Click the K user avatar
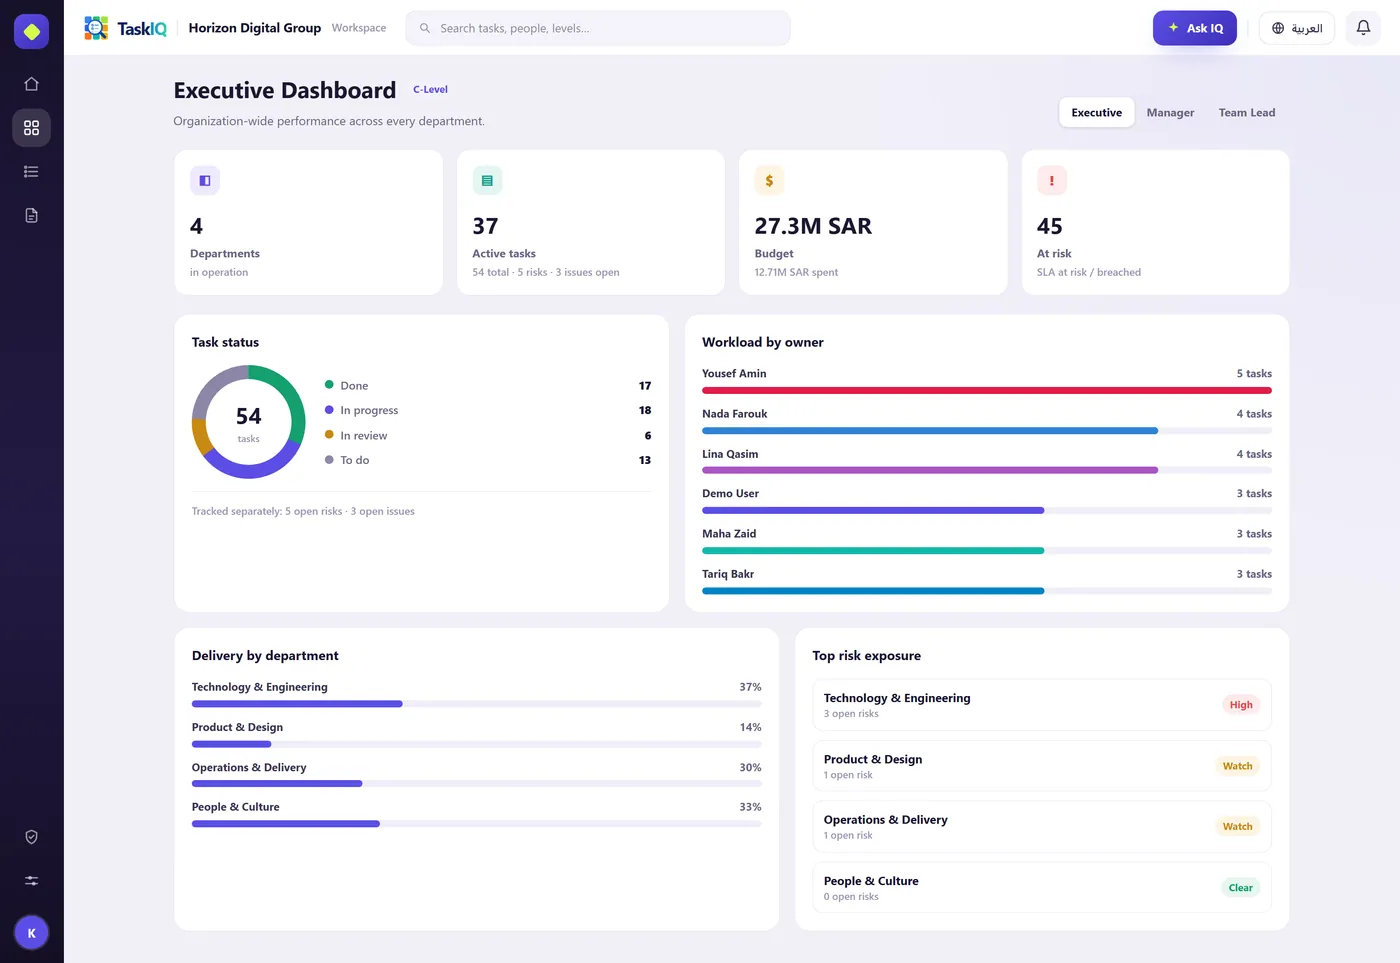This screenshot has width=1400, height=963. 31,933
